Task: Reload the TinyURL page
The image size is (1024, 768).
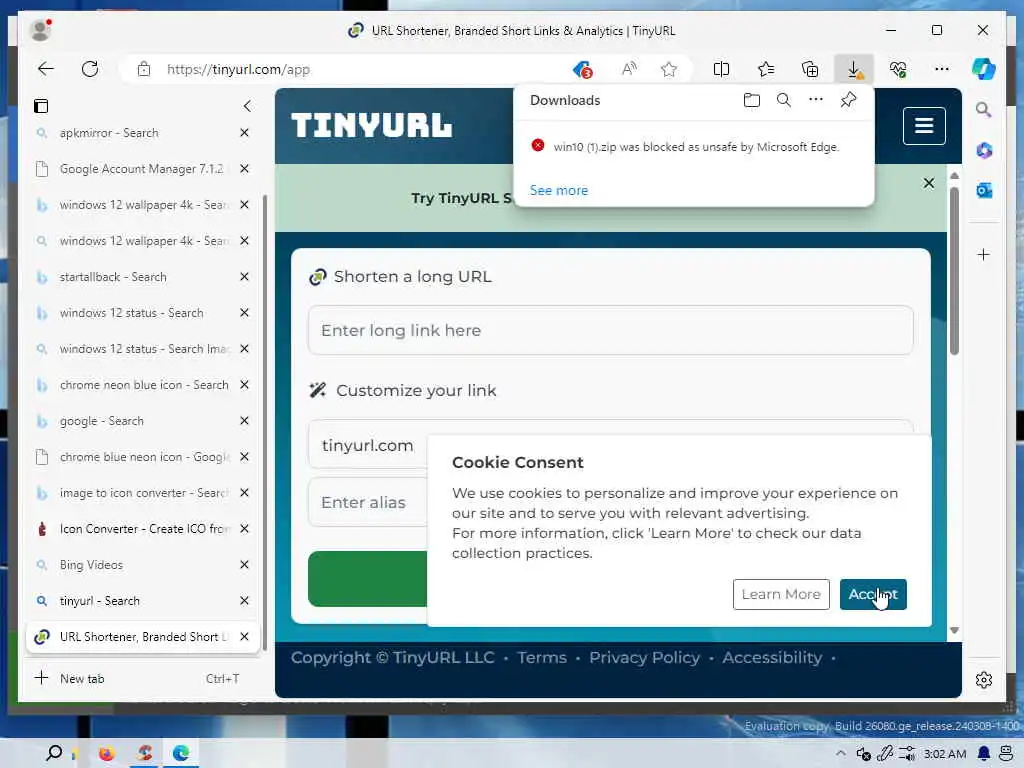Action: click(90, 69)
